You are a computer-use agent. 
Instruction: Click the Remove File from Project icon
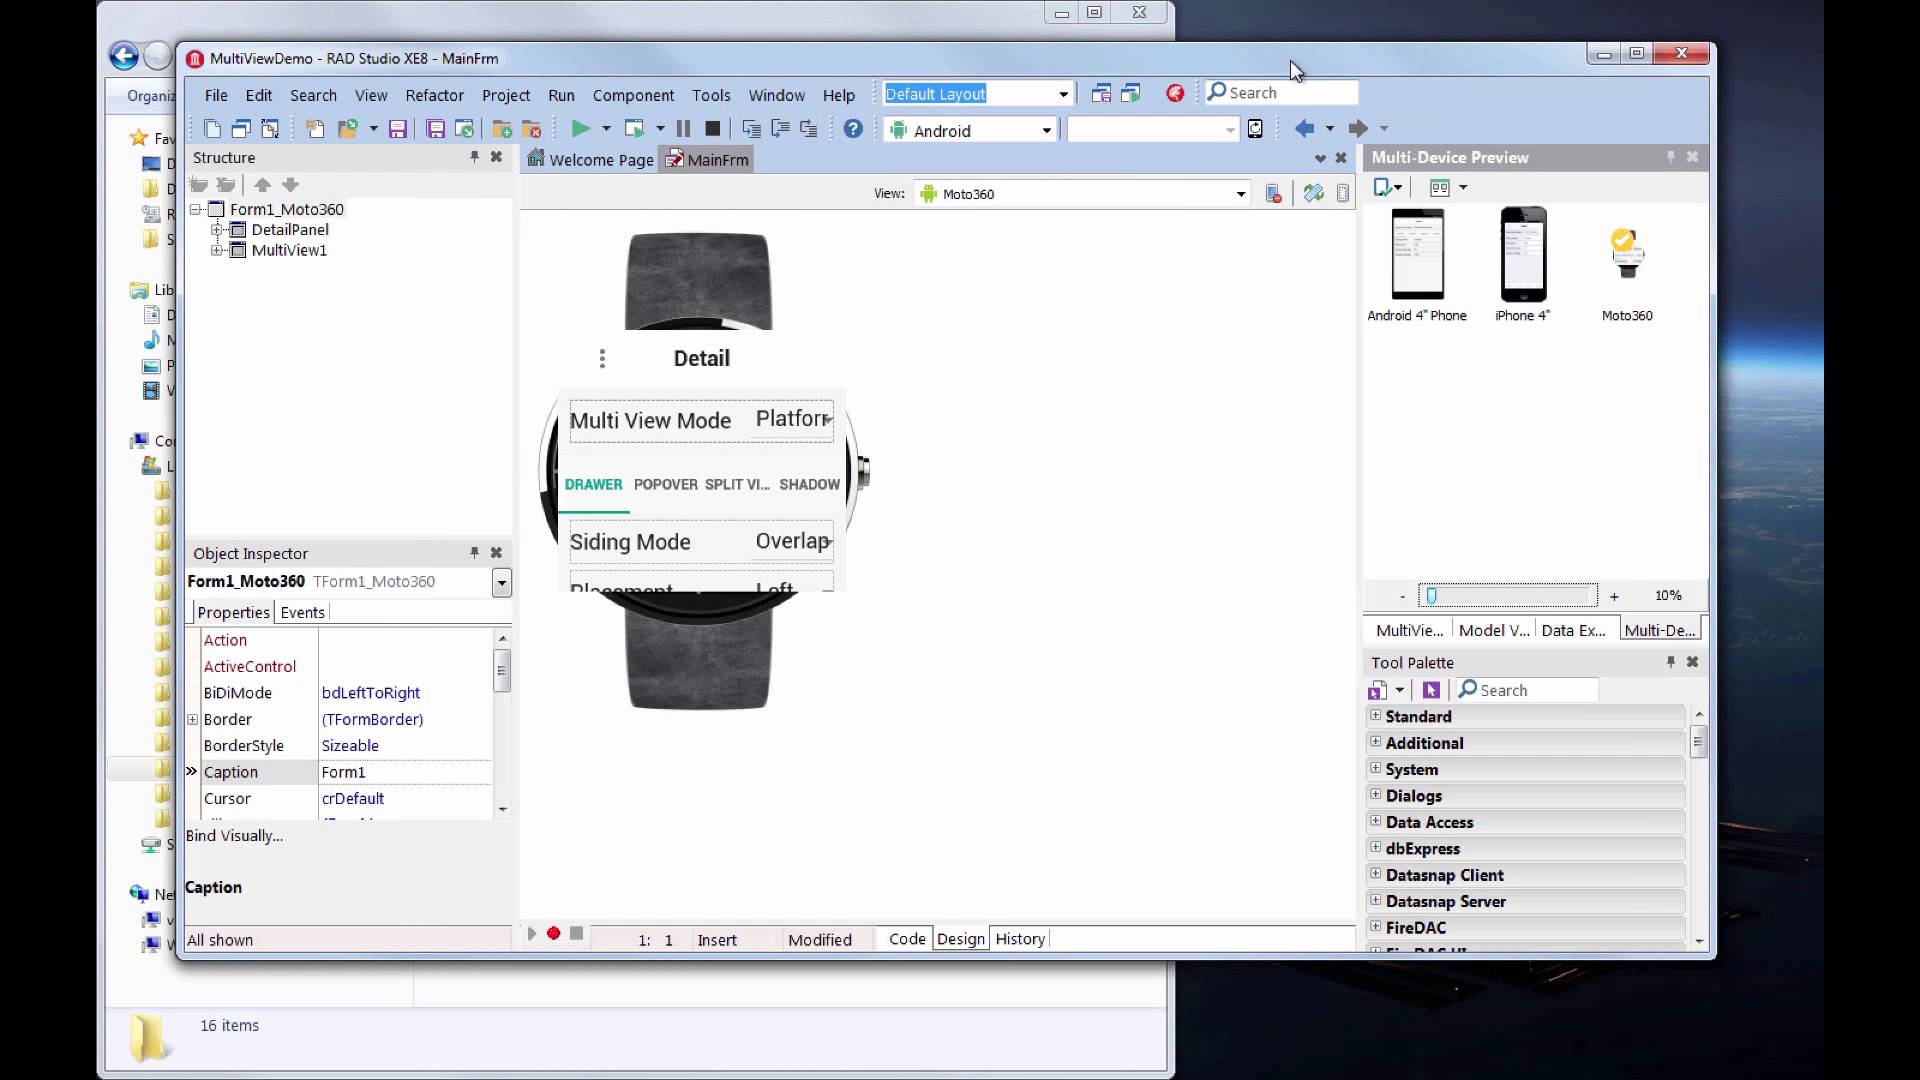[x=531, y=129]
